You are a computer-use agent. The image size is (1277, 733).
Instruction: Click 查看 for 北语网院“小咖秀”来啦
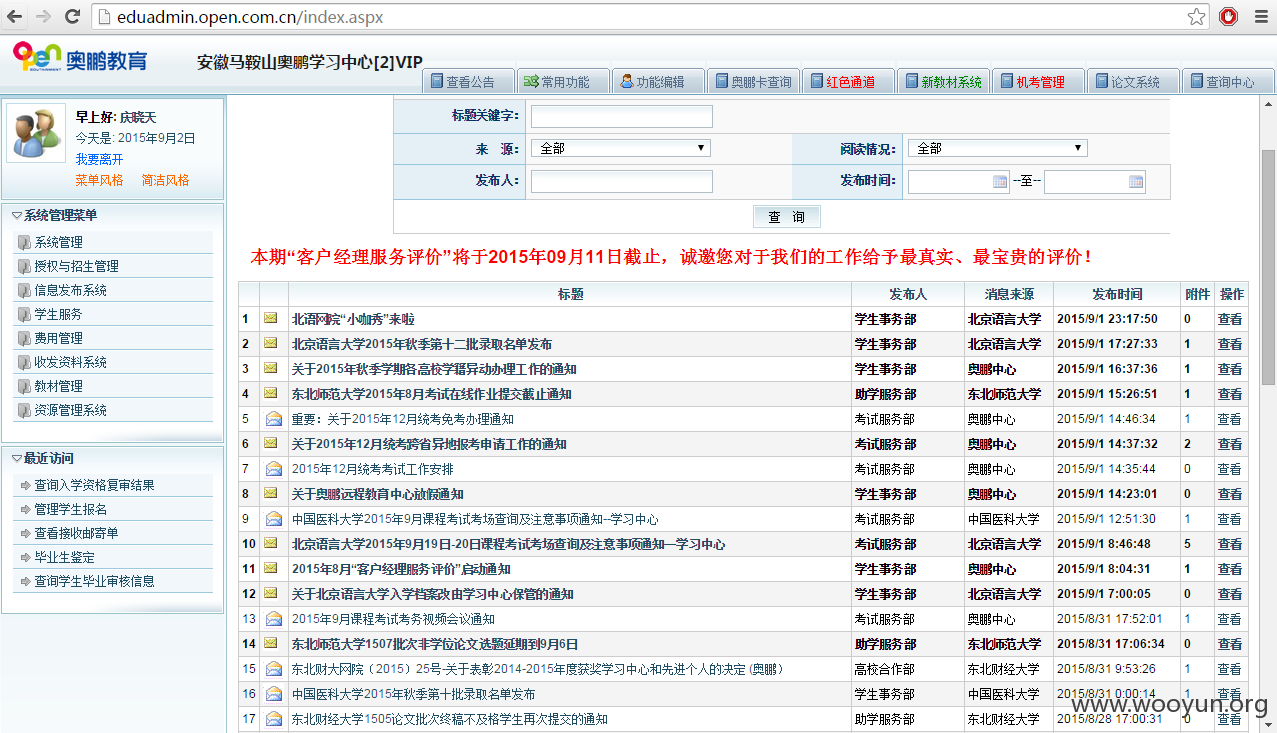pyautogui.click(x=1229, y=319)
